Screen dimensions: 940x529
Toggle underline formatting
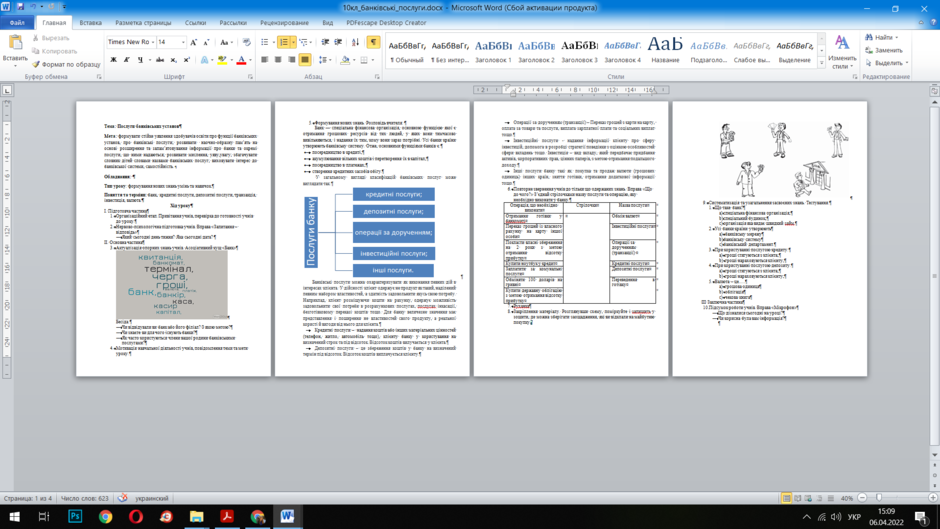(x=140, y=60)
